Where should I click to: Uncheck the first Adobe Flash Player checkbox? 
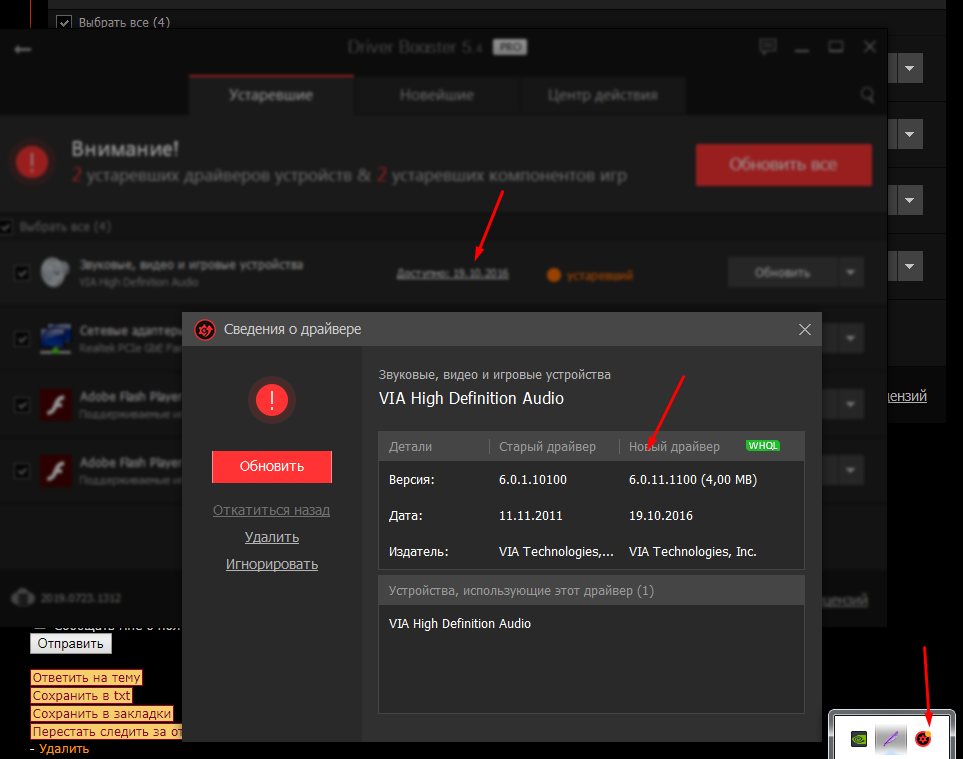coord(22,405)
